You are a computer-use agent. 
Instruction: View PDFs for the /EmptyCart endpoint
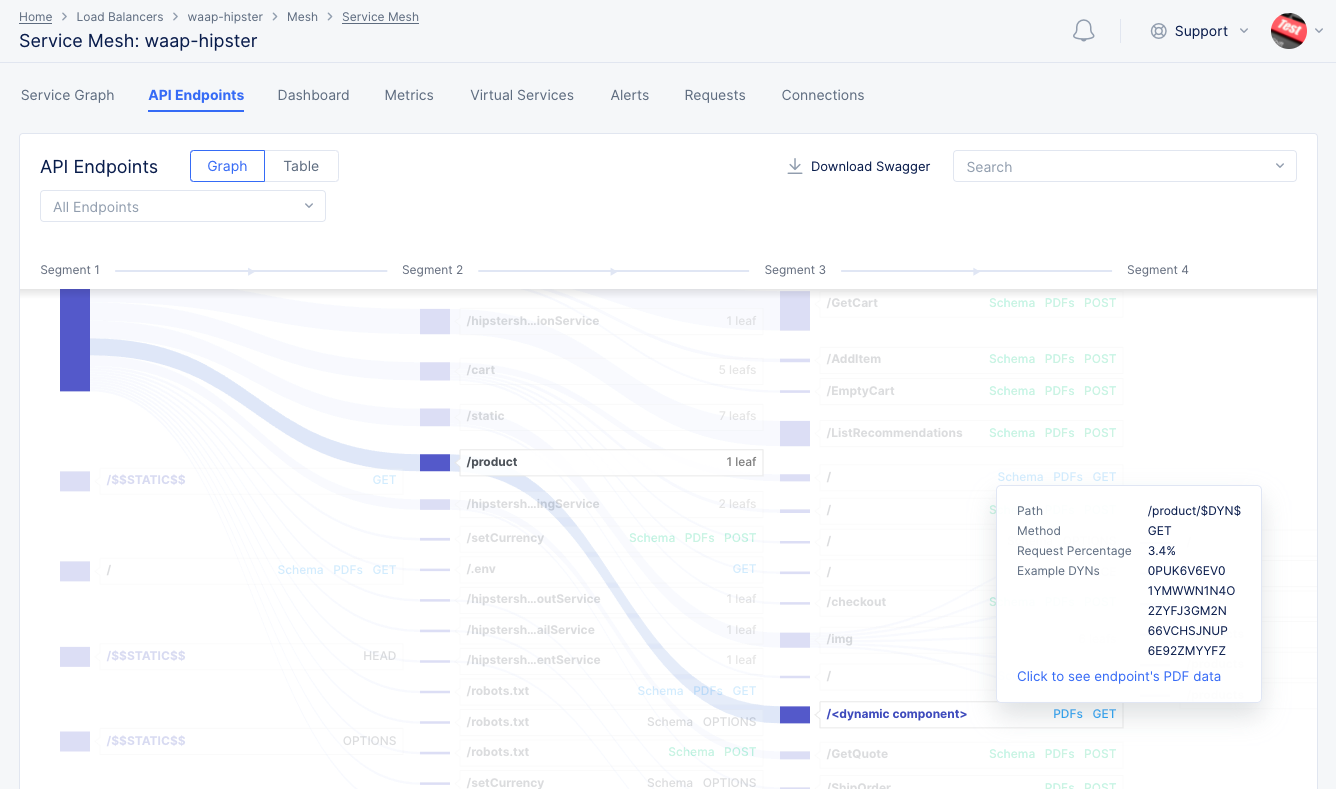click(1059, 390)
